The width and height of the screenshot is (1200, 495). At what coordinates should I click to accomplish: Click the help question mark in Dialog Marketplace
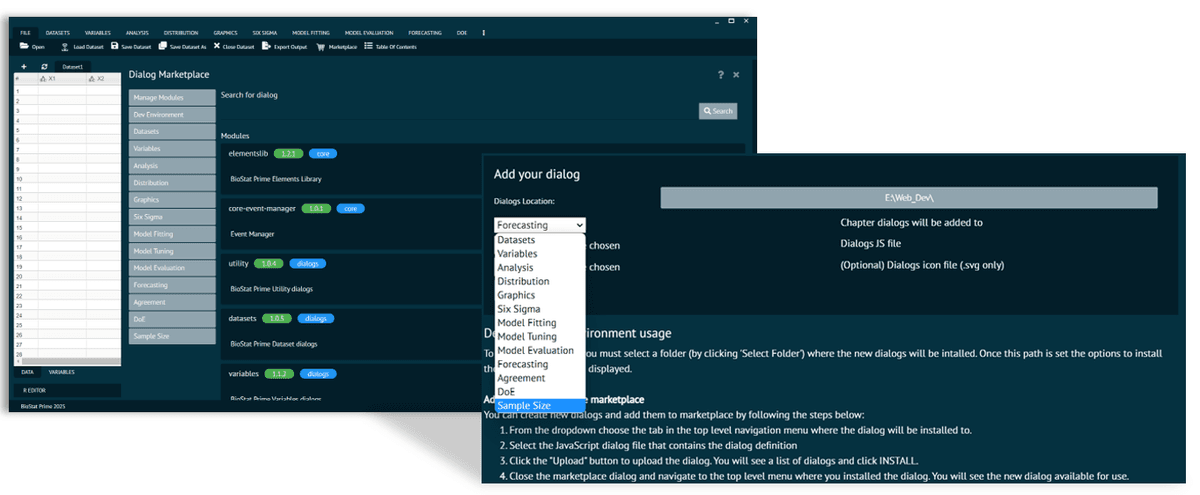pyautogui.click(x=720, y=75)
